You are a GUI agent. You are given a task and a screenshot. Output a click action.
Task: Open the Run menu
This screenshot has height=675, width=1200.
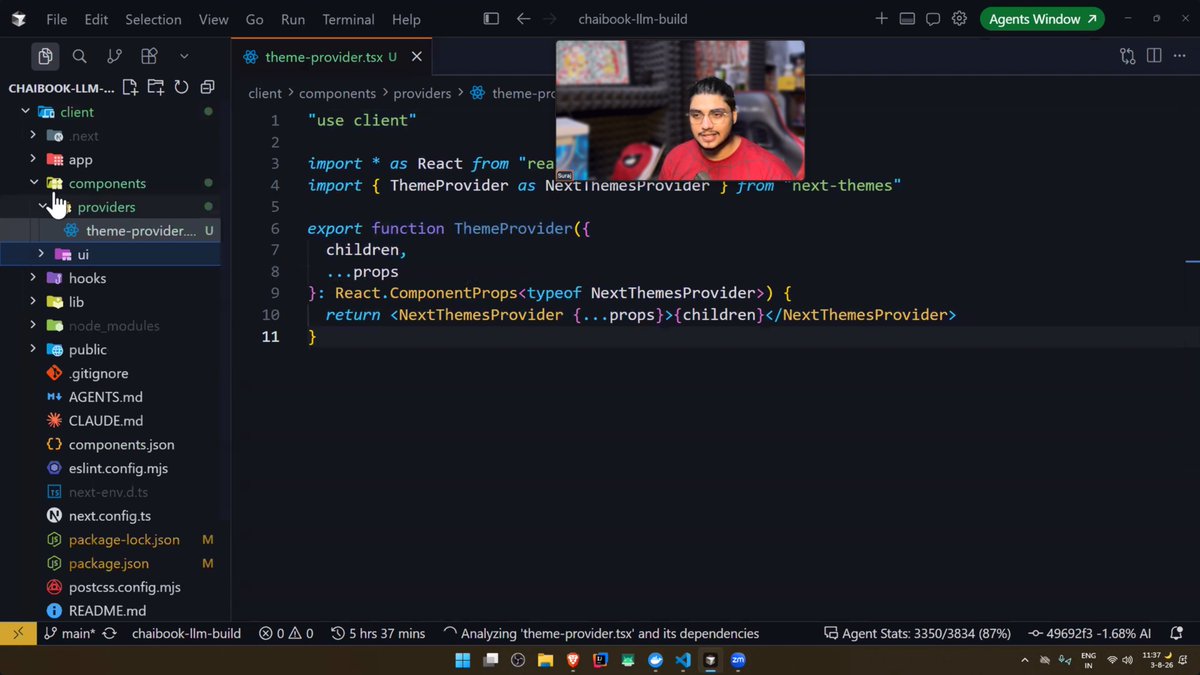point(293,19)
